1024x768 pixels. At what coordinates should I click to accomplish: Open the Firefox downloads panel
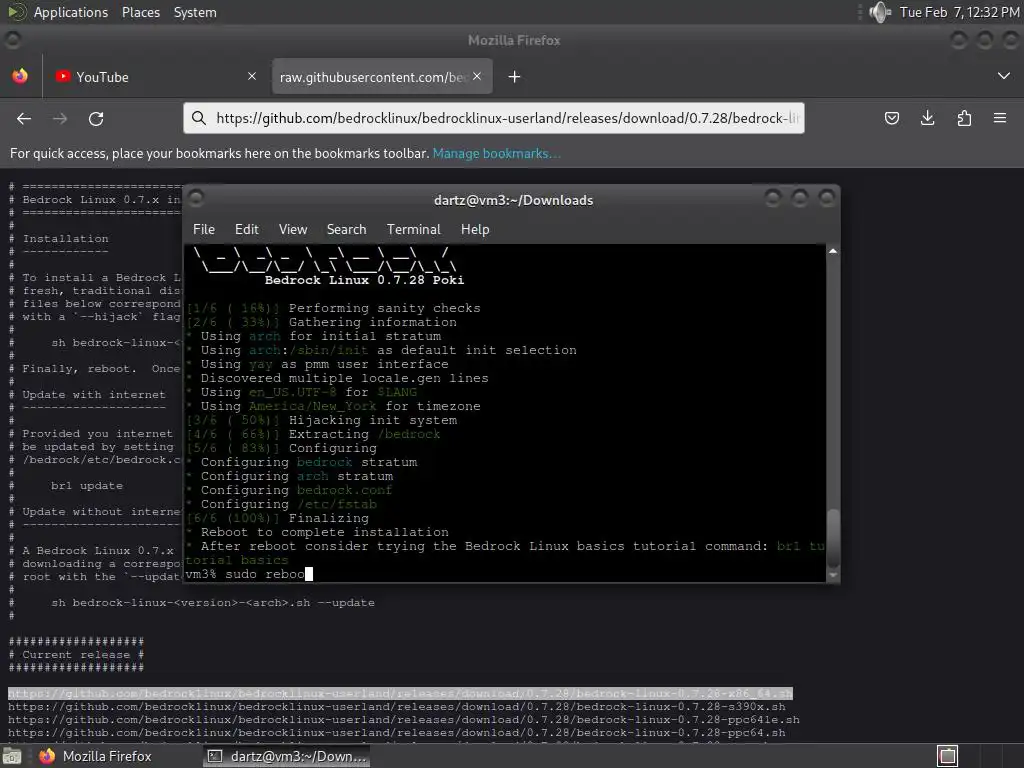pos(927,118)
